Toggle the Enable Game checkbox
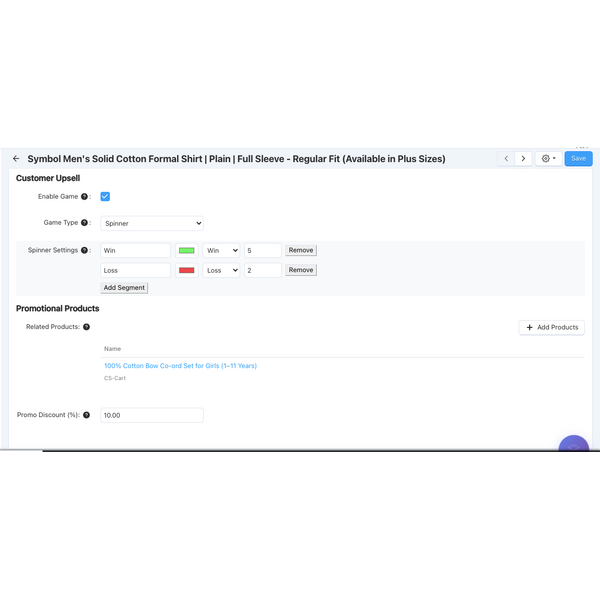 105,197
